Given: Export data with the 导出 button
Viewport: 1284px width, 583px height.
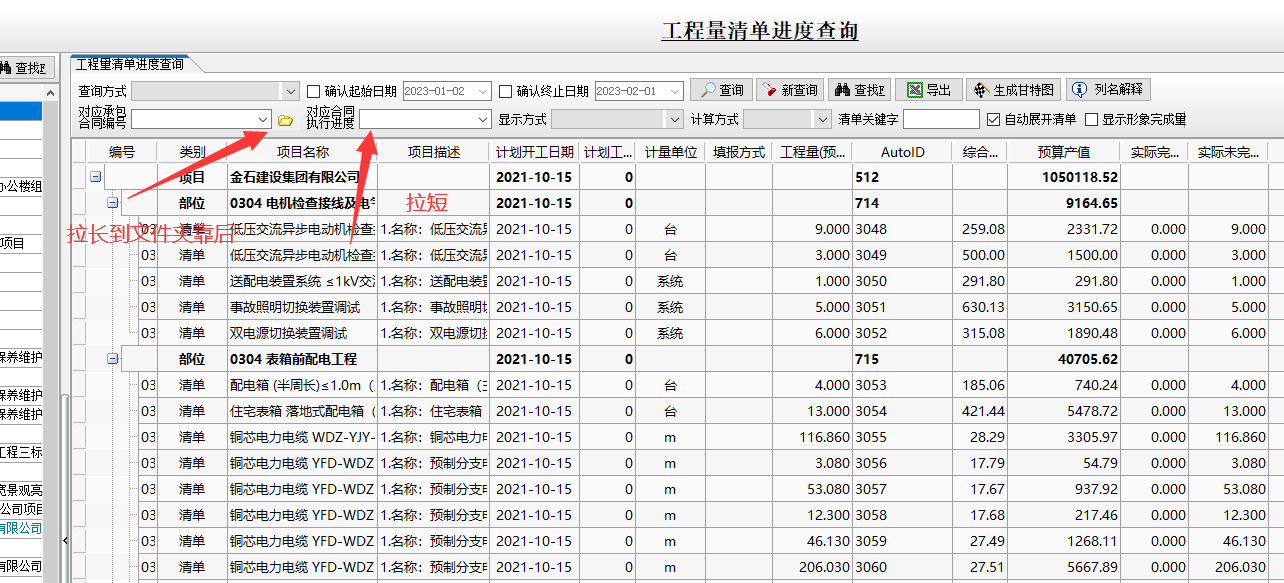Looking at the screenshot, I should pyautogui.click(x=928, y=90).
